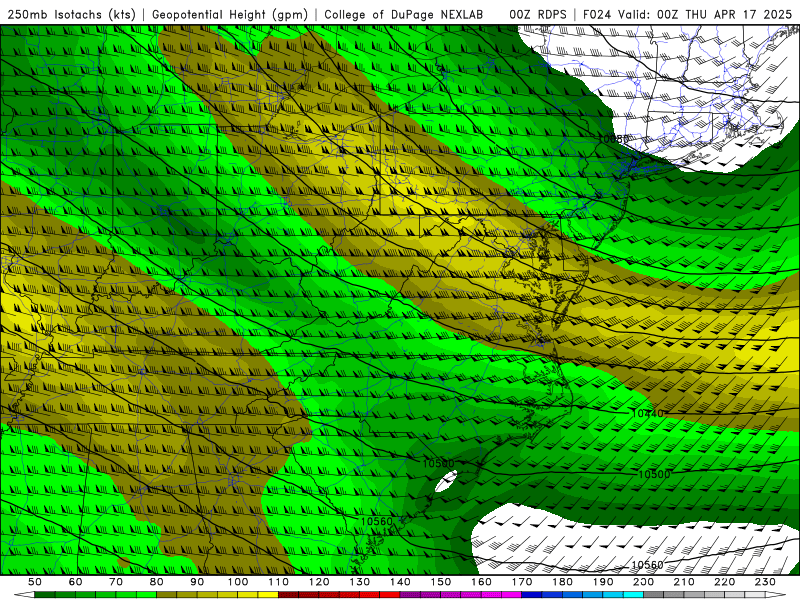Click the 180 kts color bar label

click(x=562, y=582)
